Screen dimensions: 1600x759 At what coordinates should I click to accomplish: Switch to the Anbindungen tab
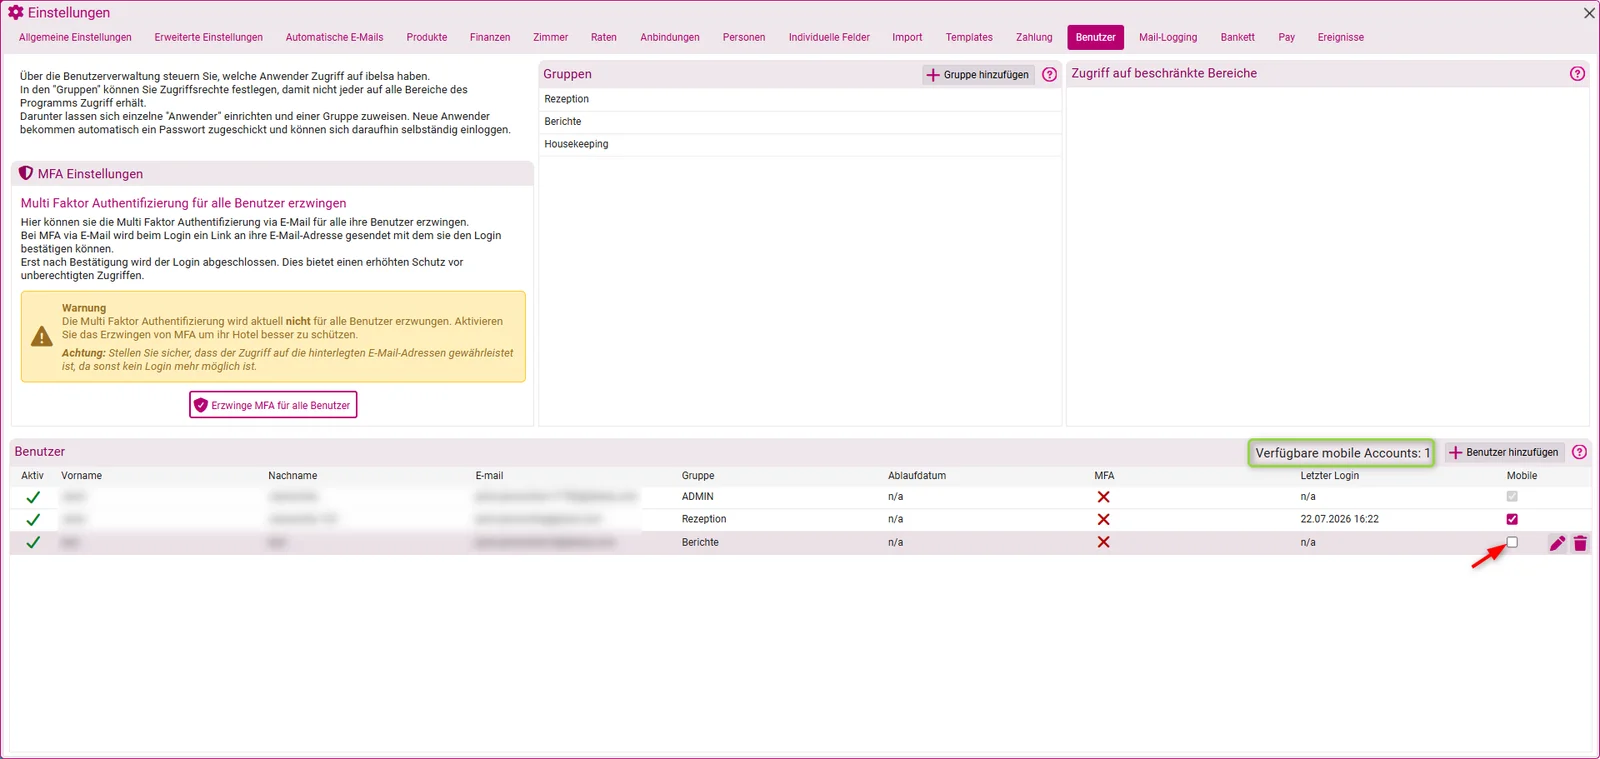[x=670, y=37]
